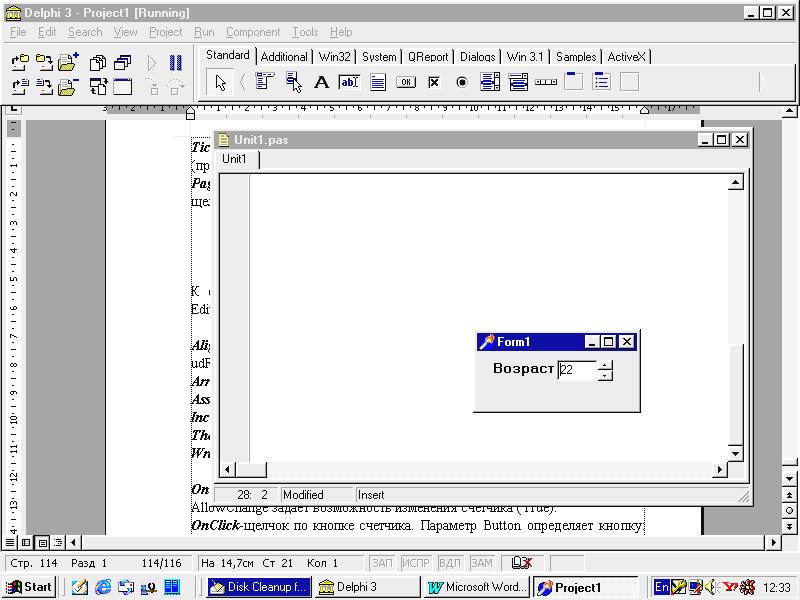Launch Internet Explorer from quick launch

[x=103, y=587]
